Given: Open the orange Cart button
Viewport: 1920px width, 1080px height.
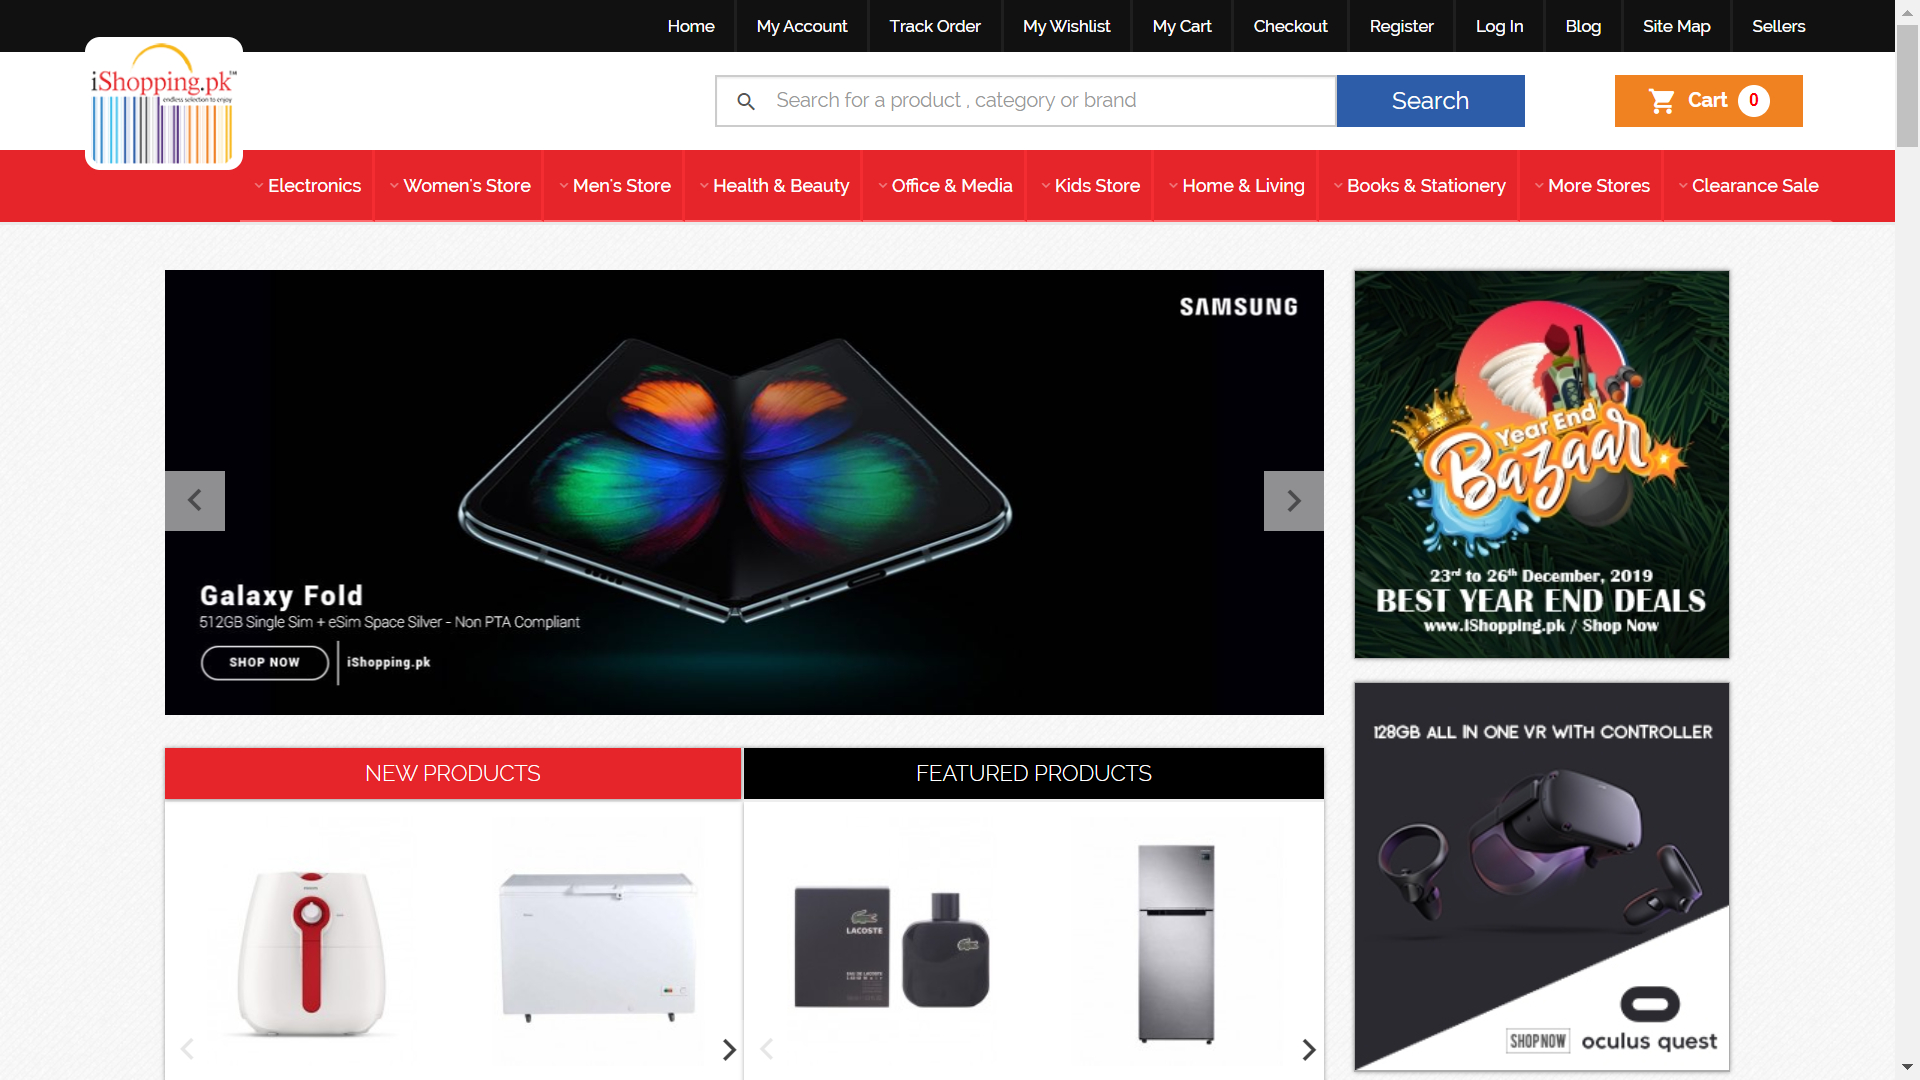Looking at the screenshot, I should (x=1708, y=101).
